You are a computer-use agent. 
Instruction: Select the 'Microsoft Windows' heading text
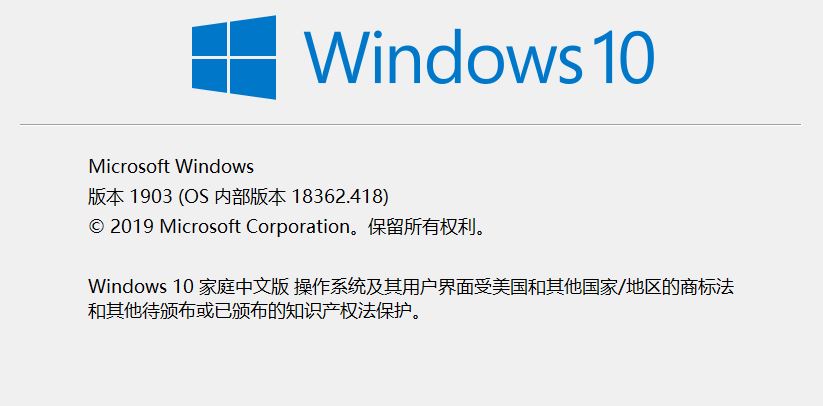[x=171, y=167]
